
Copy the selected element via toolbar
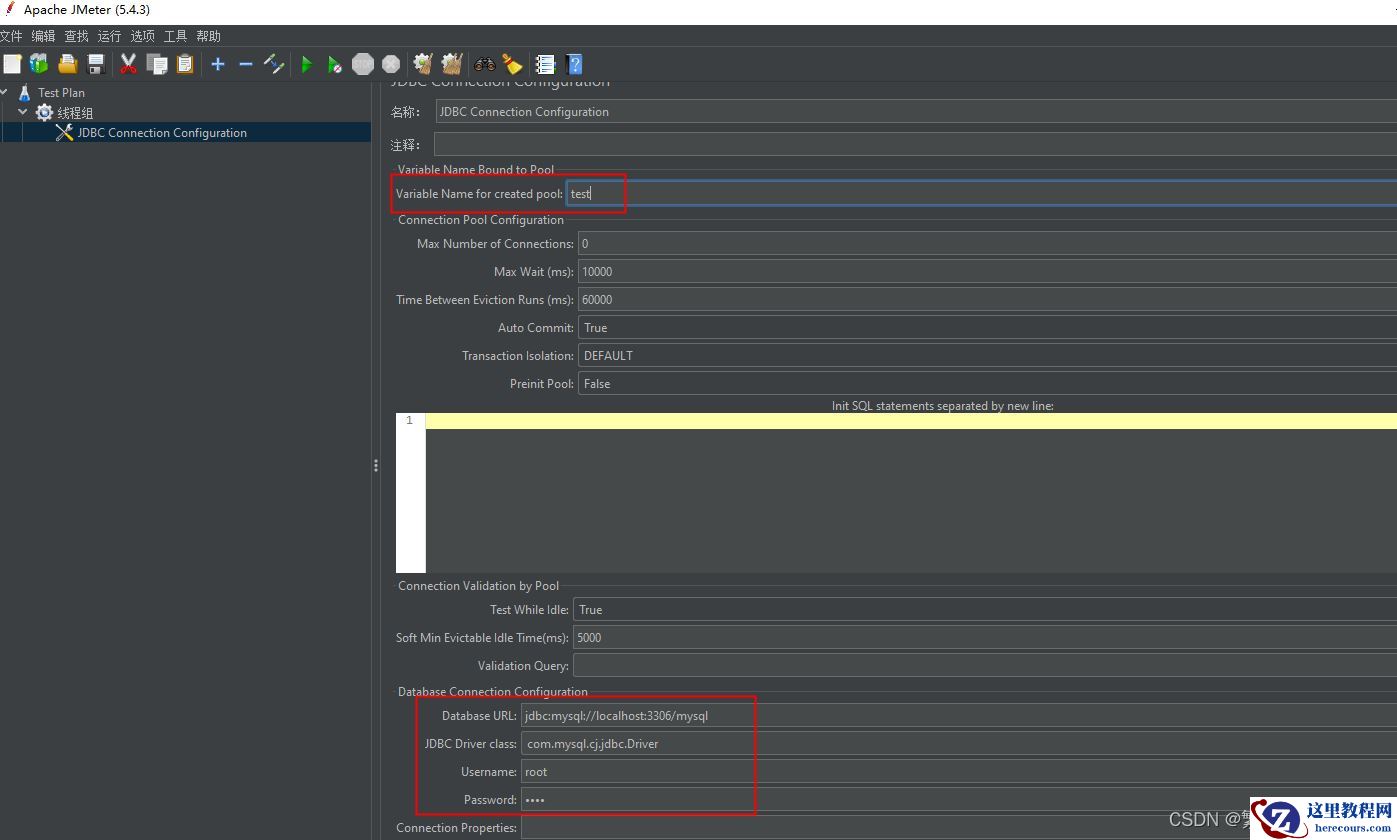coord(157,64)
